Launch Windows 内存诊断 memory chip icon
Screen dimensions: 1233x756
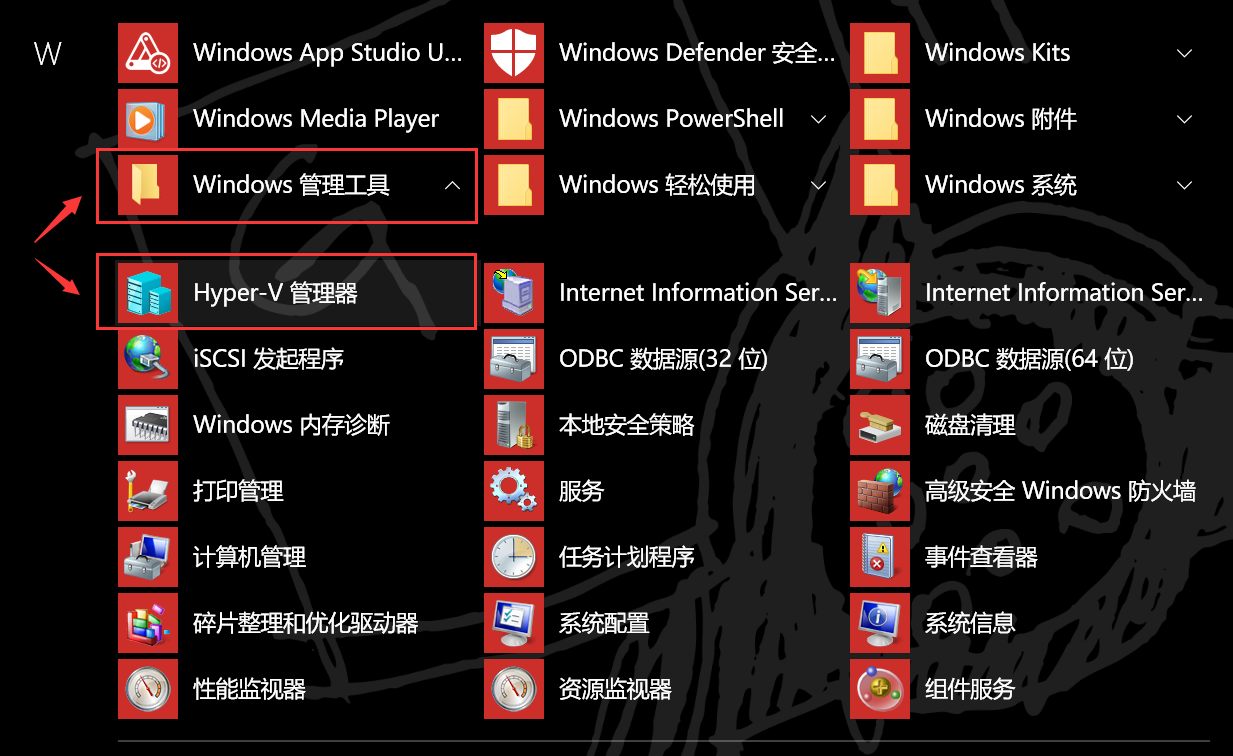148,424
